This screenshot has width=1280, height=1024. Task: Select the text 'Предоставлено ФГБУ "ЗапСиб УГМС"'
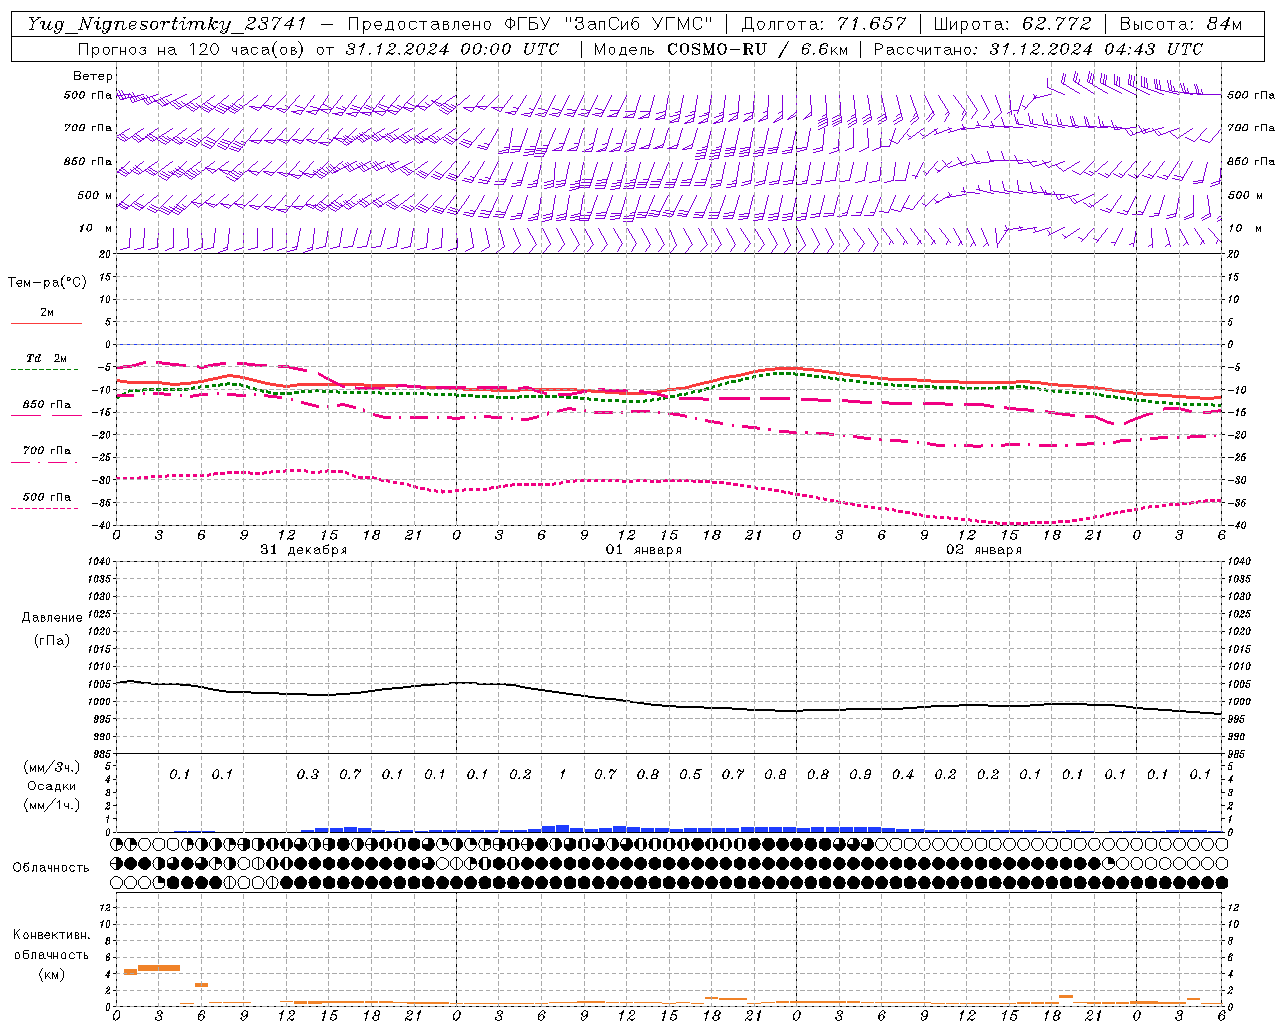pyautogui.click(x=532, y=24)
